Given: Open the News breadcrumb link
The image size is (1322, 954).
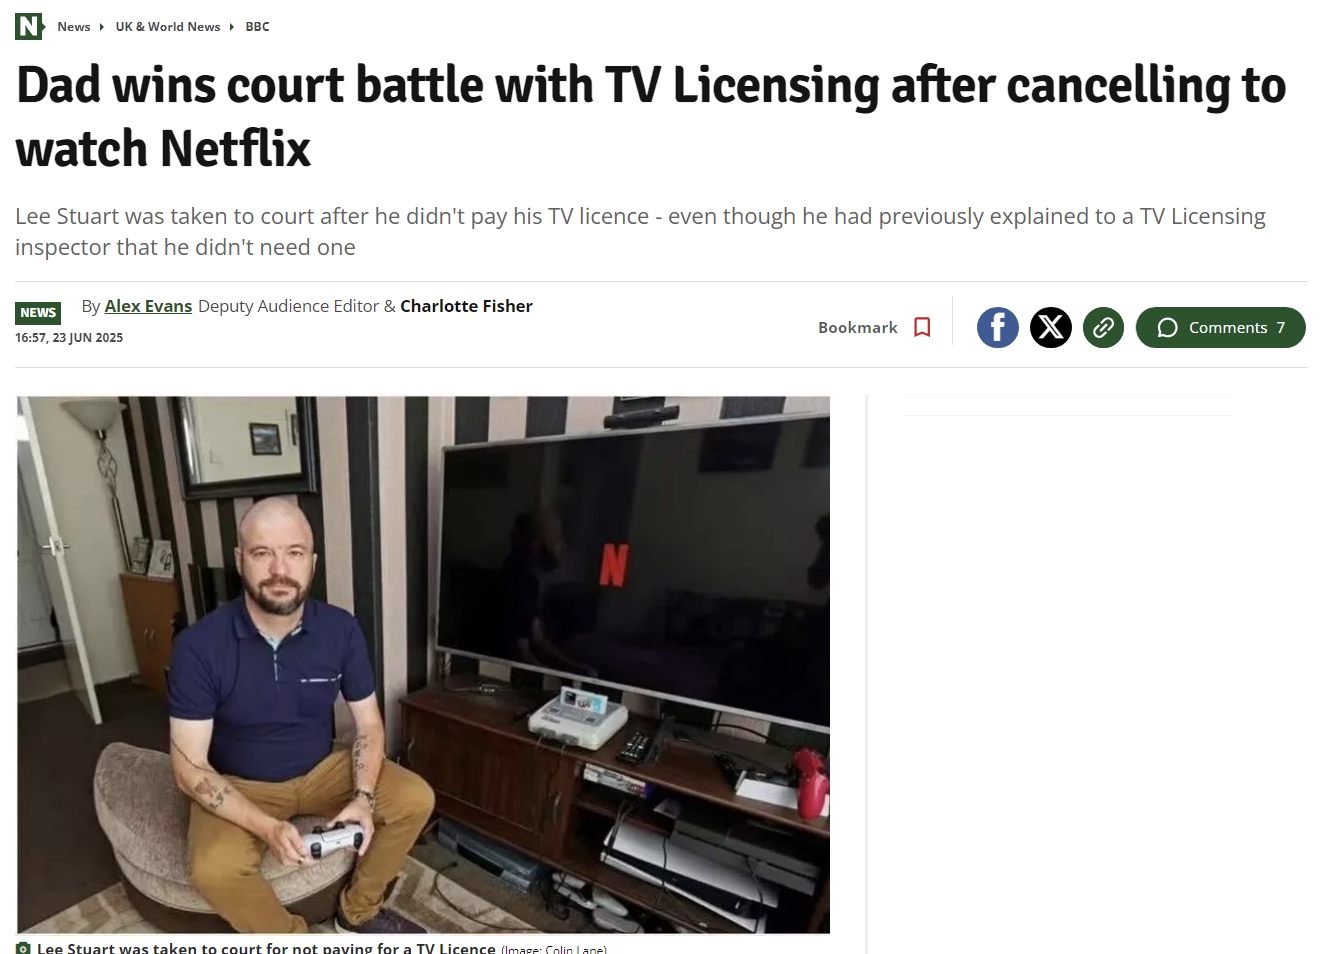Looking at the screenshot, I should pyautogui.click(x=74, y=27).
